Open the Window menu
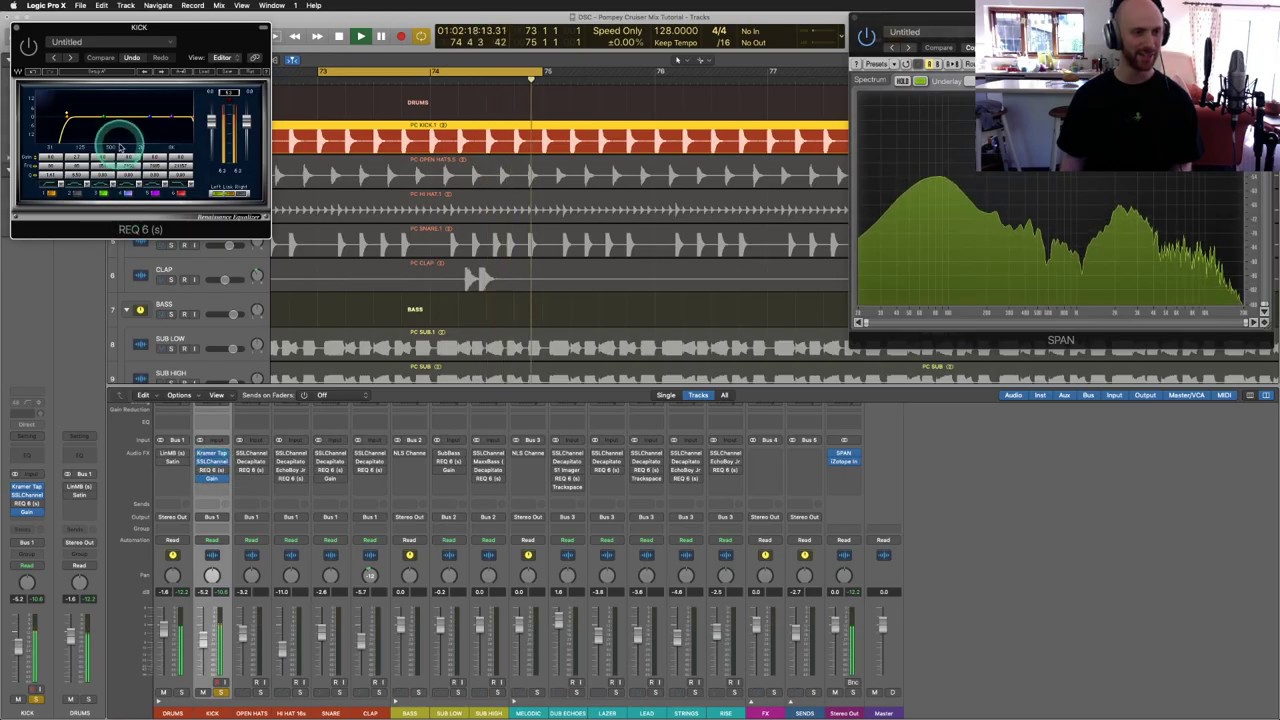 pyautogui.click(x=272, y=5)
